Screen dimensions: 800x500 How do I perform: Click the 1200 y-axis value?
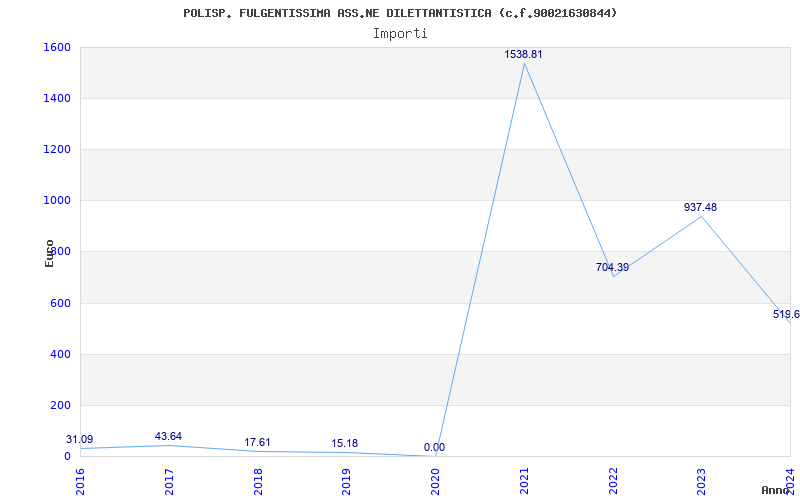click(x=57, y=149)
